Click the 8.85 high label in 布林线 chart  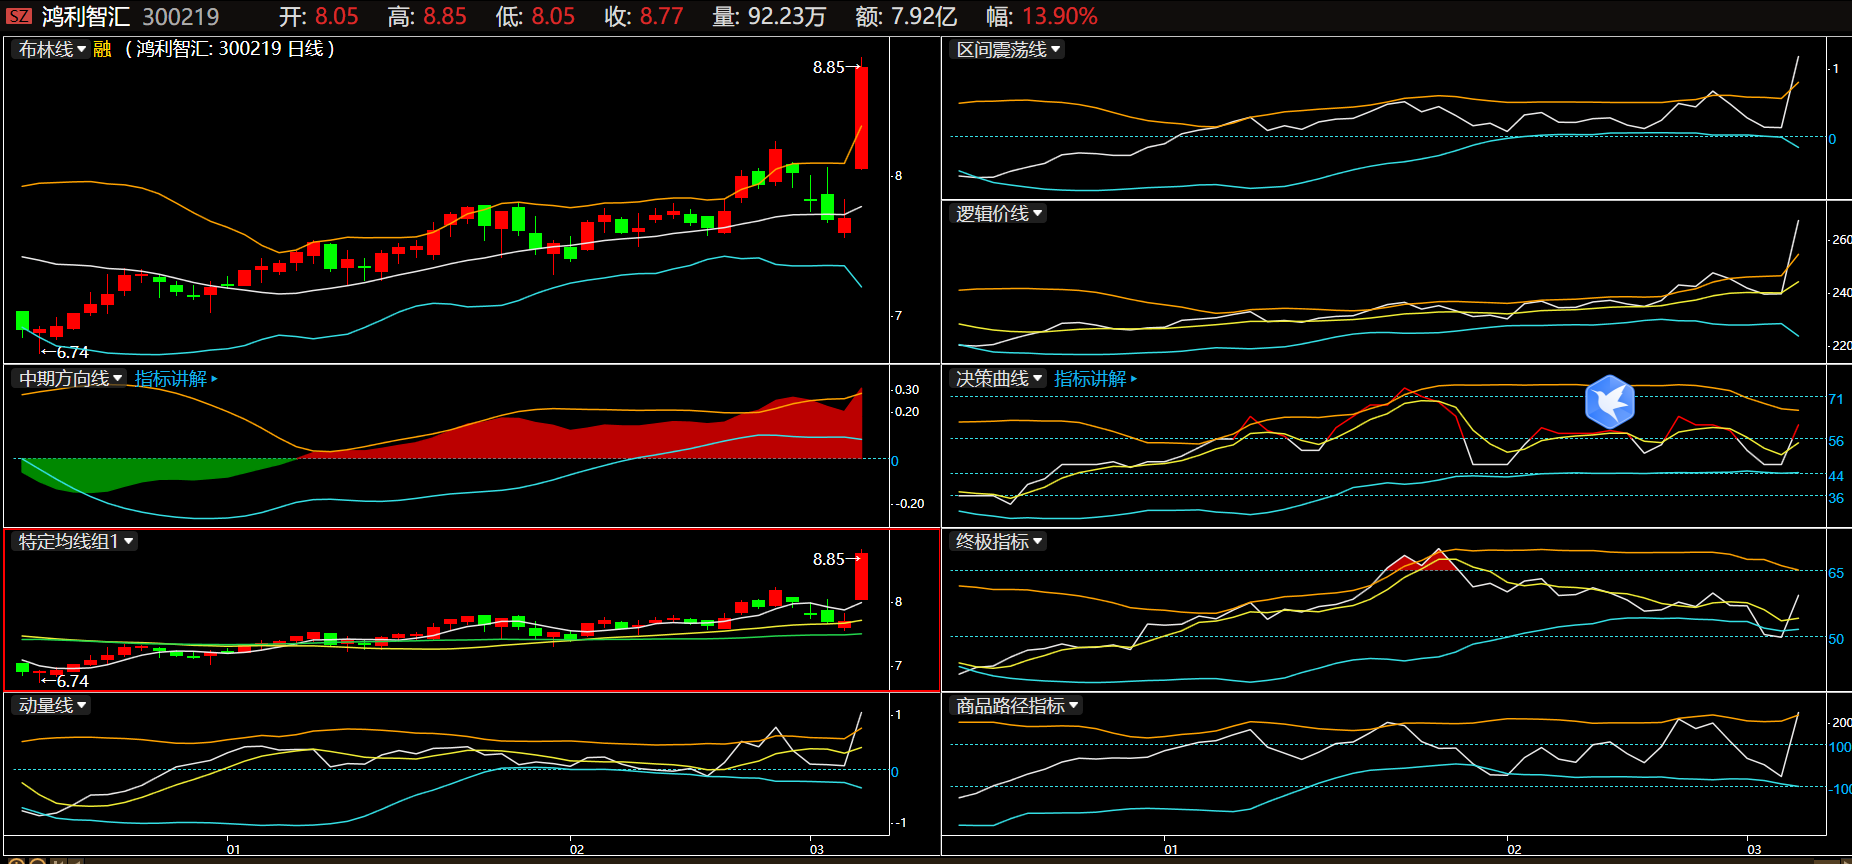[828, 67]
